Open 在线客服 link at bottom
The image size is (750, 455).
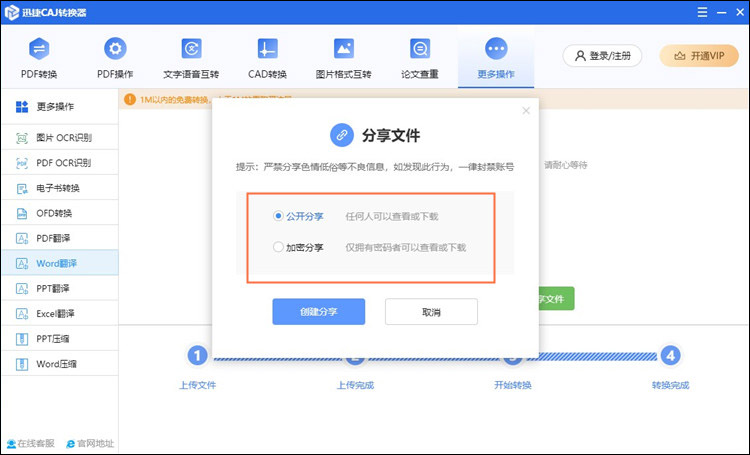click(31, 444)
